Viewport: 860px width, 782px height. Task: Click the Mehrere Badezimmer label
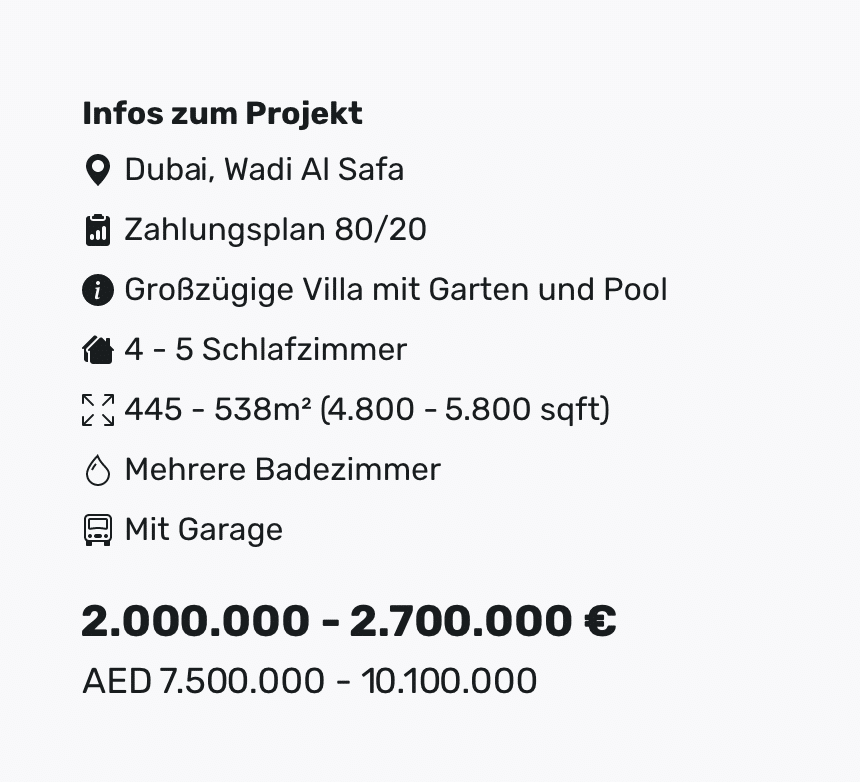(x=282, y=469)
